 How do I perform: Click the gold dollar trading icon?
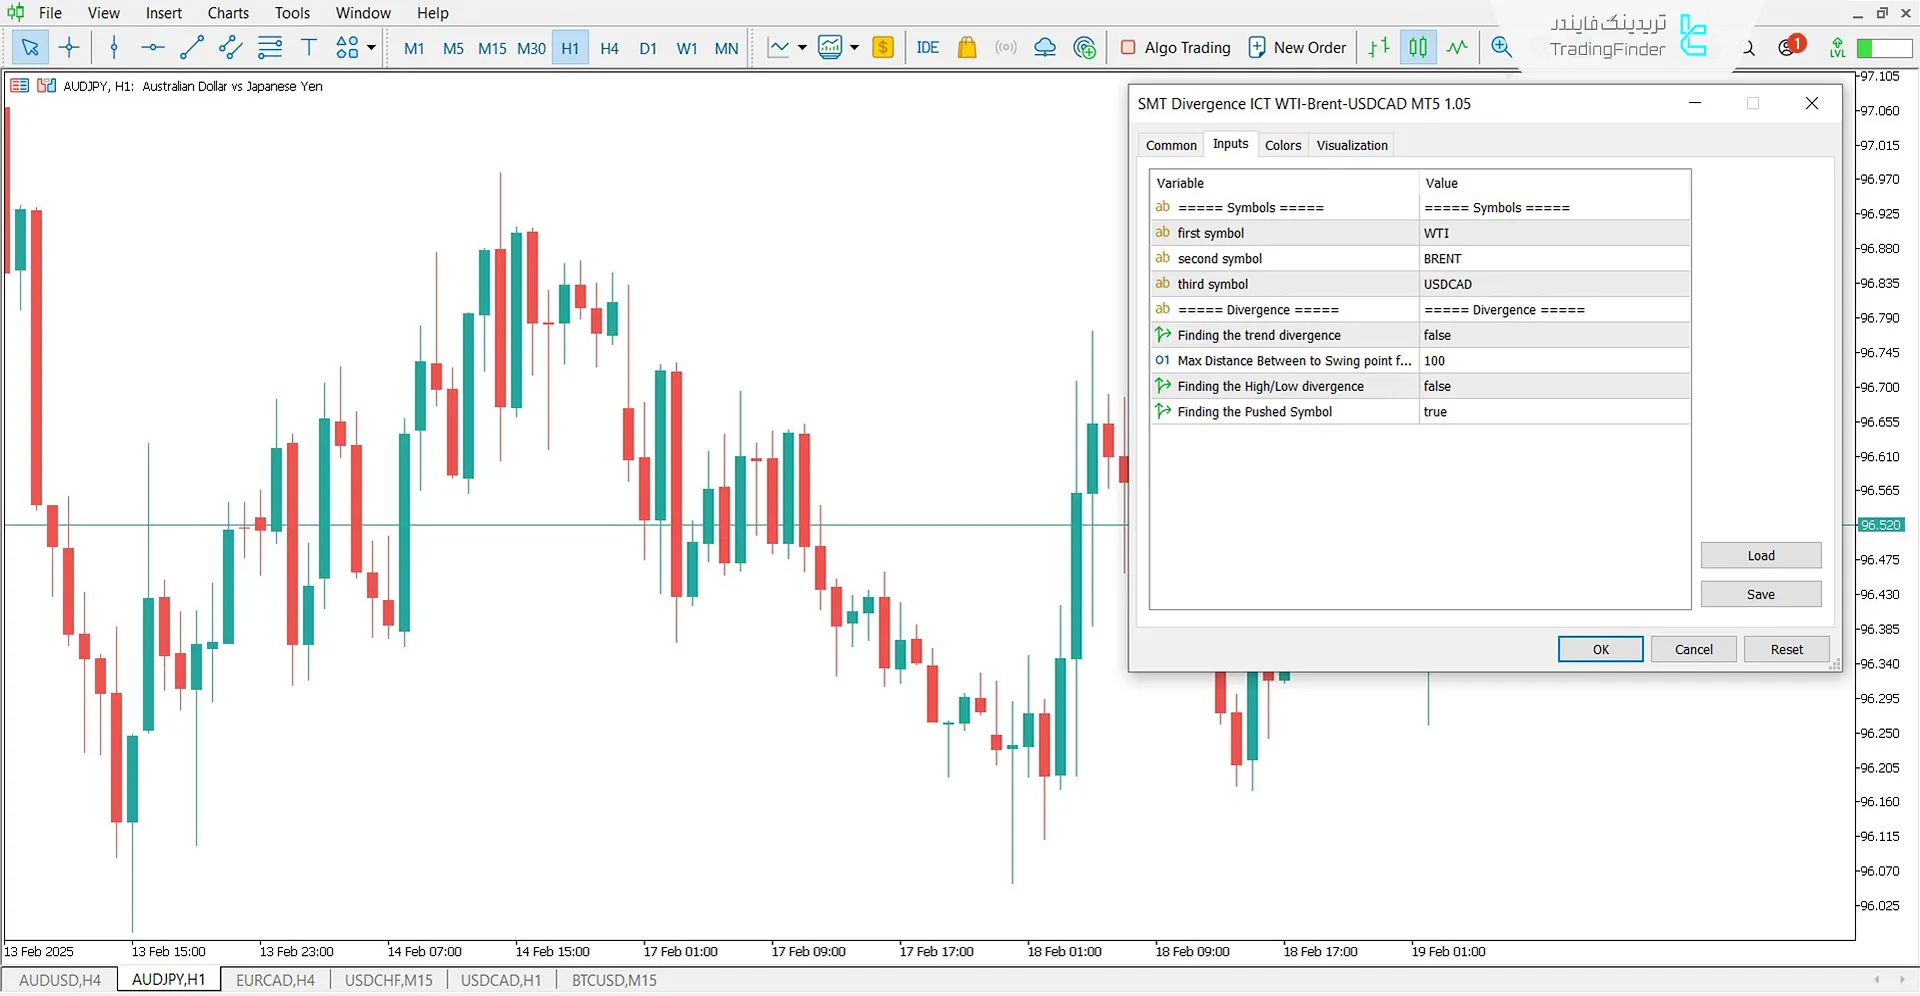click(883, 47)
